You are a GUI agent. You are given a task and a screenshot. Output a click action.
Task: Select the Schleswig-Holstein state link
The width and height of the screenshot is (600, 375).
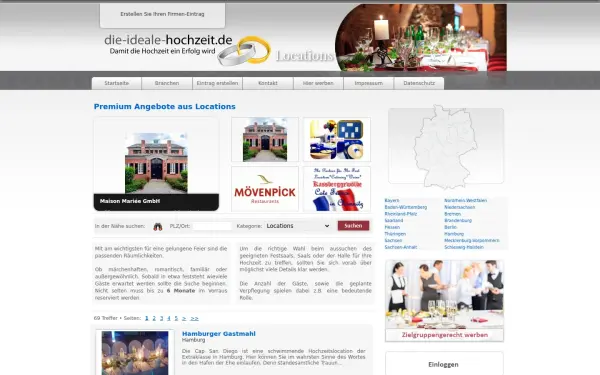464,247
